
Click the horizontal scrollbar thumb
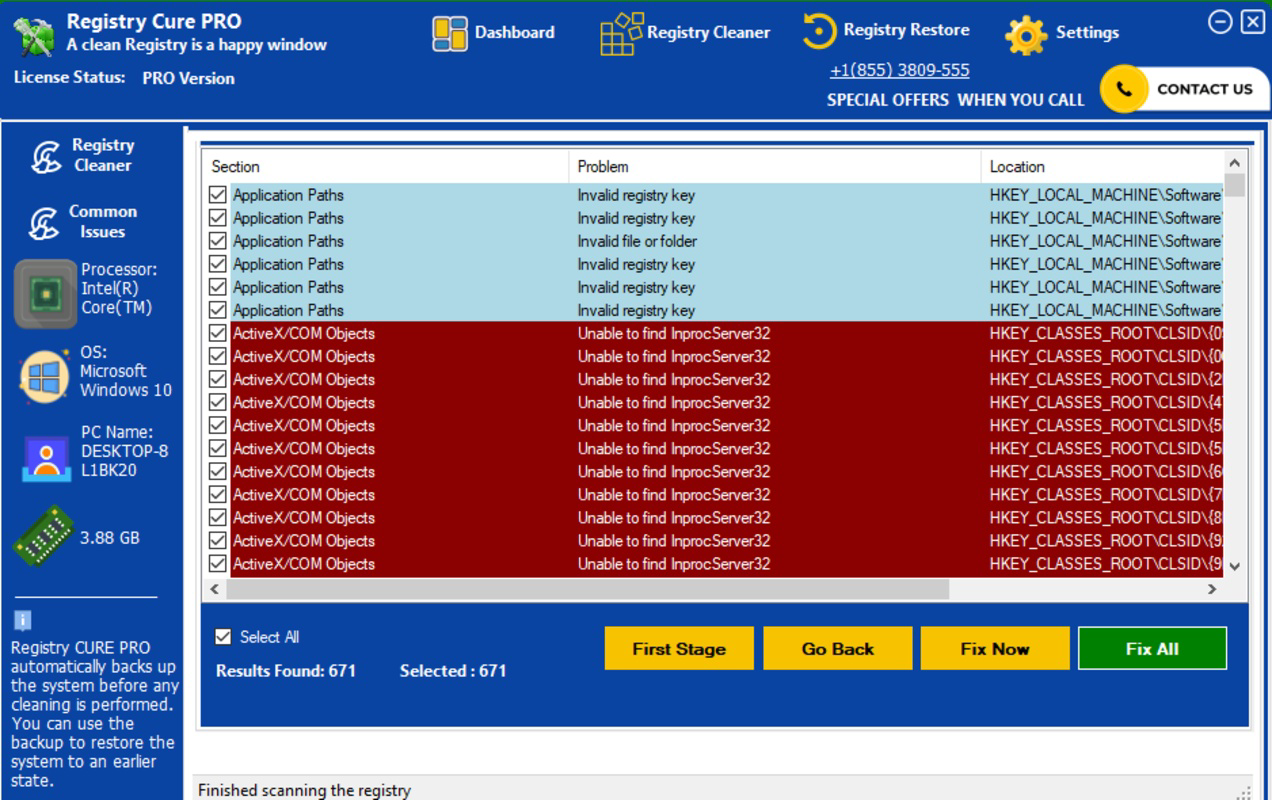(x=587, y=589)
